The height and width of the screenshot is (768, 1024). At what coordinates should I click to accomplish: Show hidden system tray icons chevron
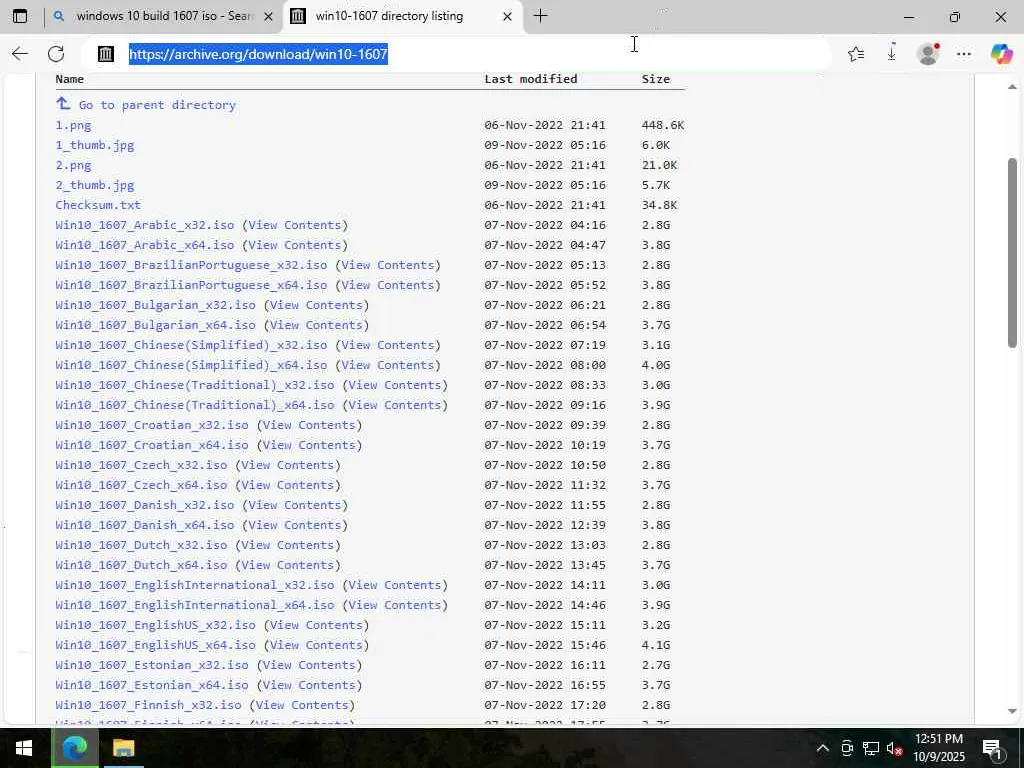tap(823, 748)
